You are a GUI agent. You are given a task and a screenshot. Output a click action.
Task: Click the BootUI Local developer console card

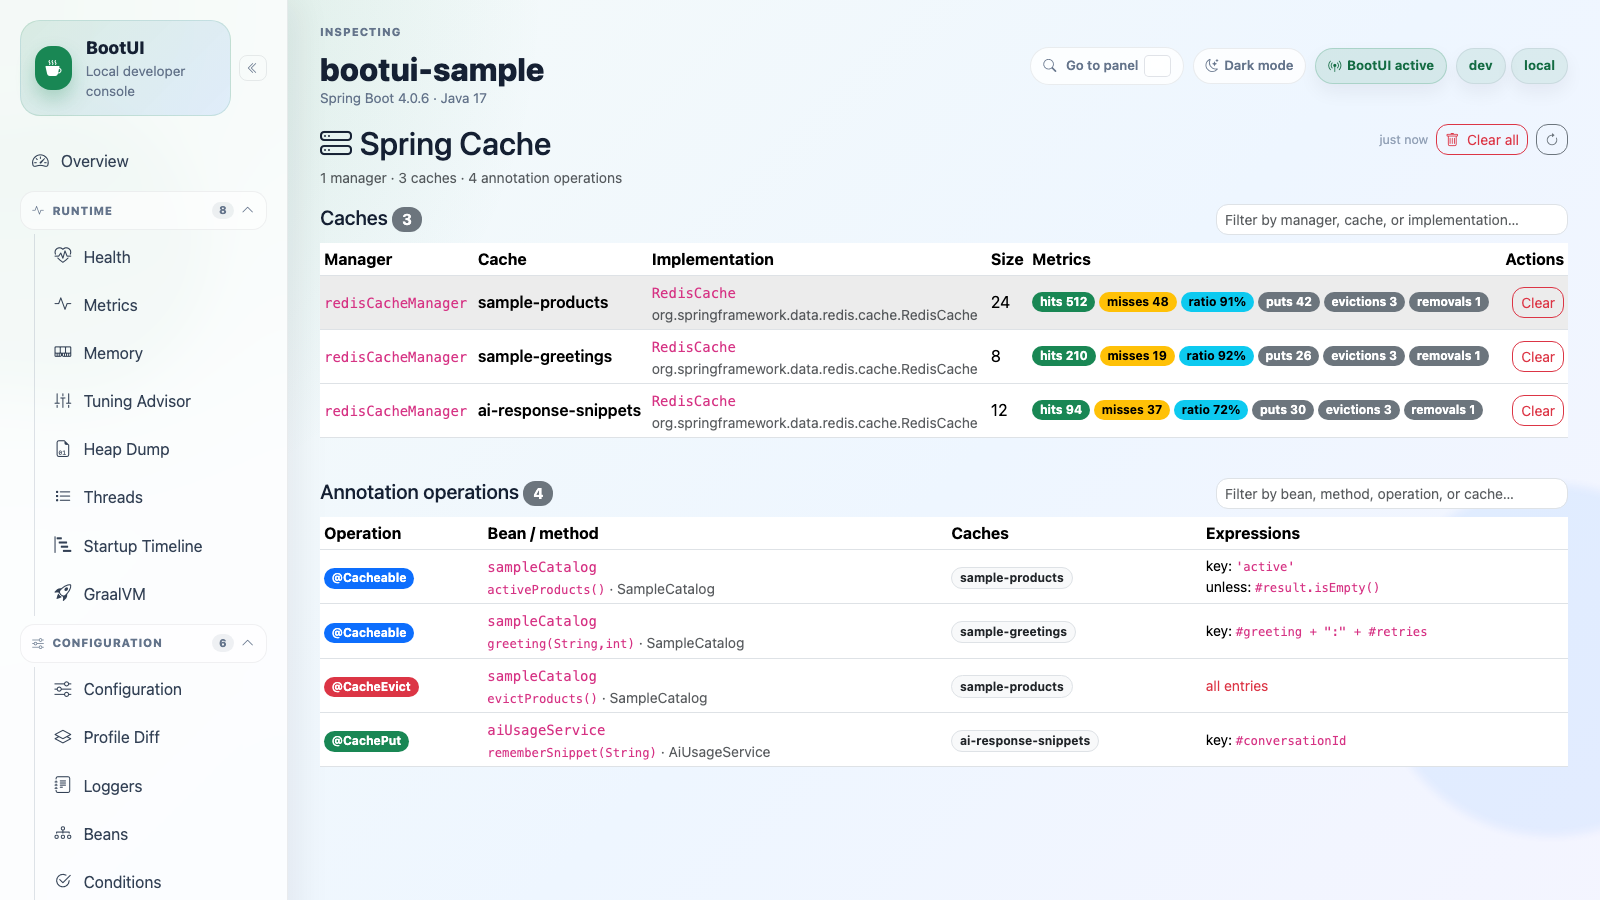click(x=125, y=68)
